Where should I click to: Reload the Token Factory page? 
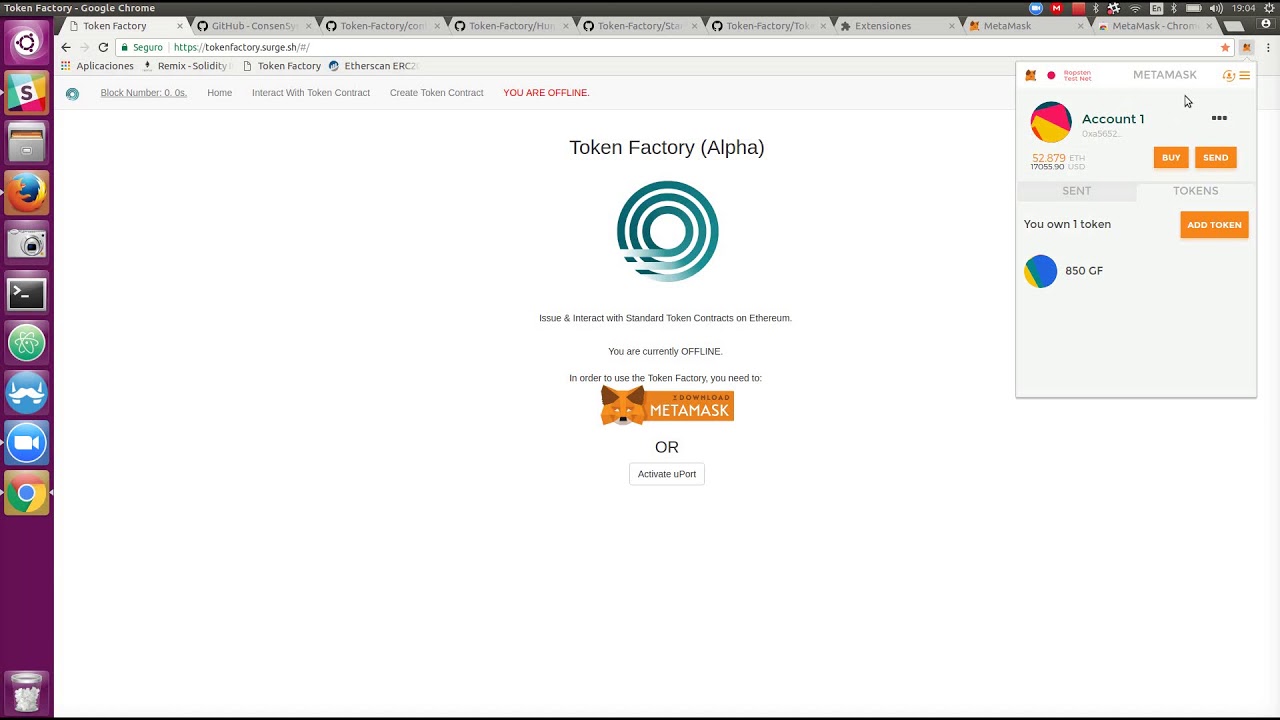[103, 47]
